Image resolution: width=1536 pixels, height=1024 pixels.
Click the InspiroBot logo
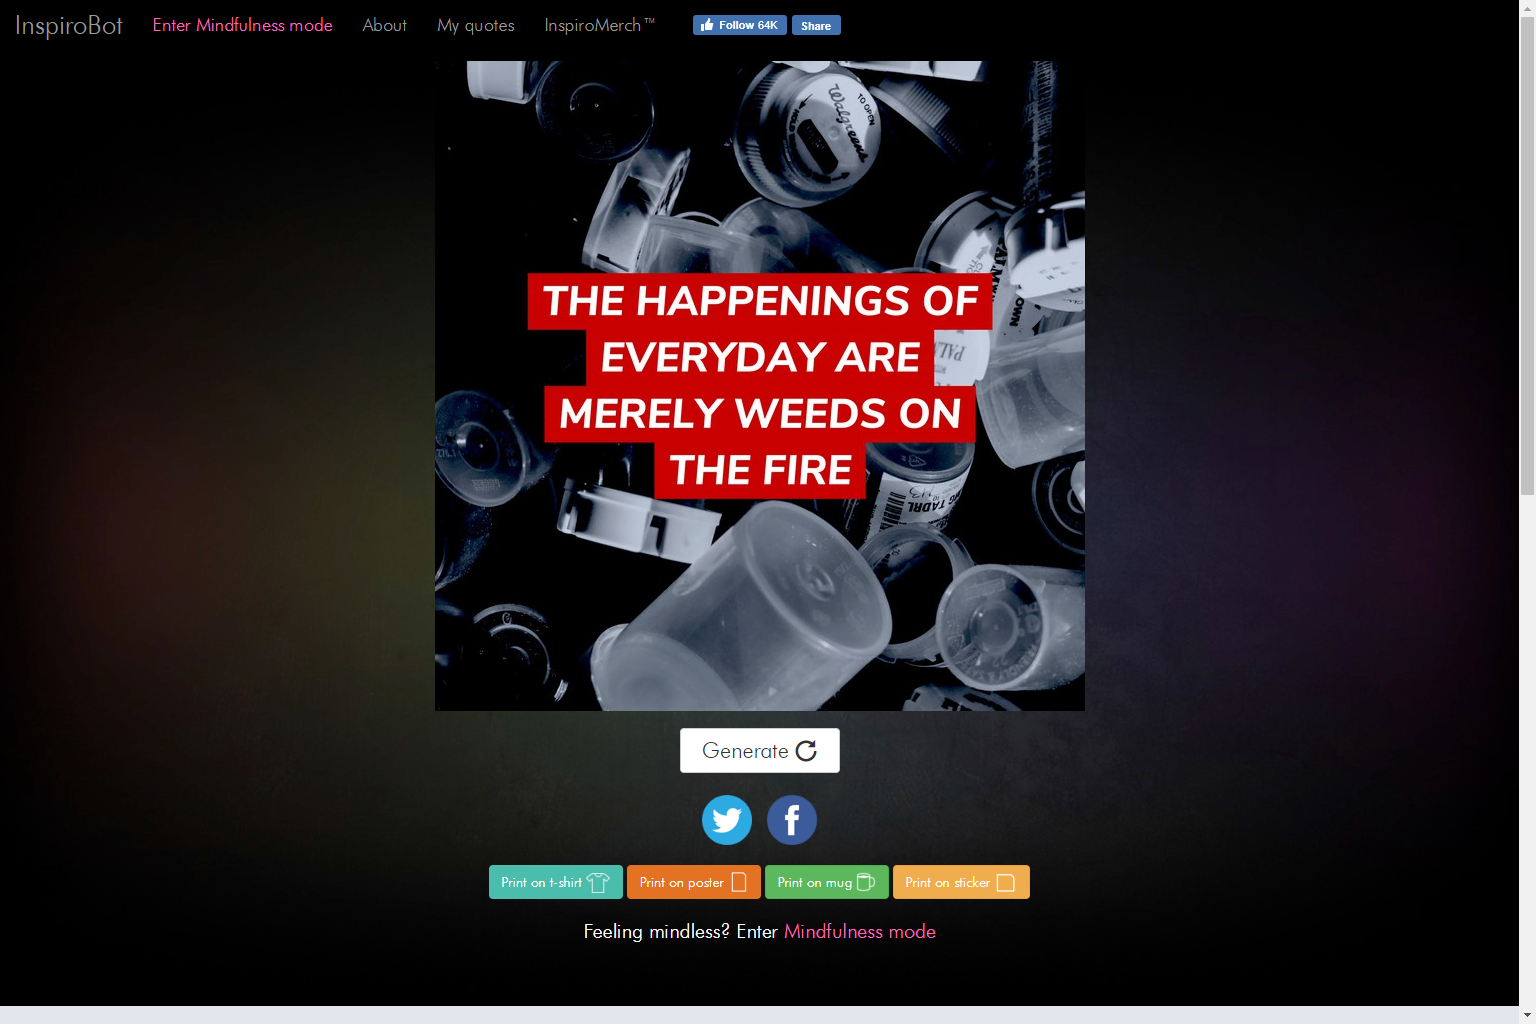click(69, 25)
